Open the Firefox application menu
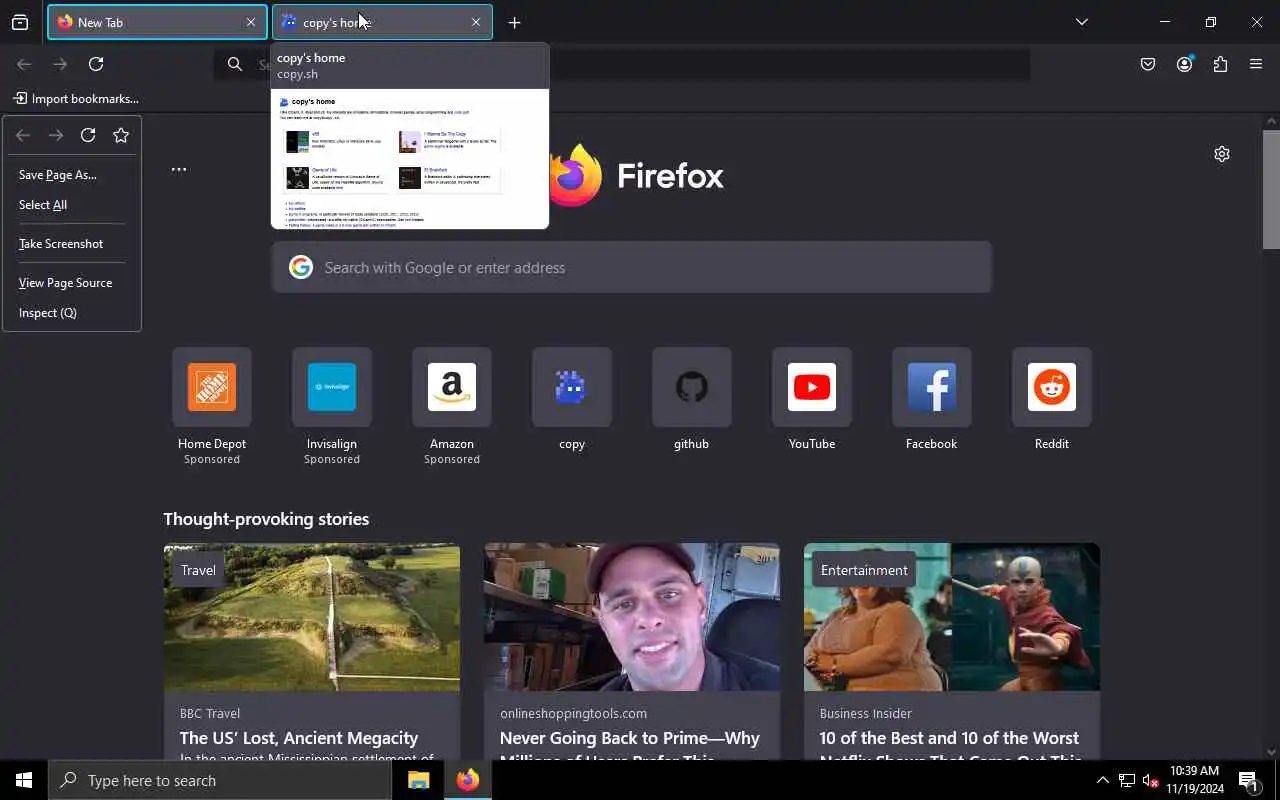Image resolution: width=1280 pixels, height=800 pixels. point(1256,64)
